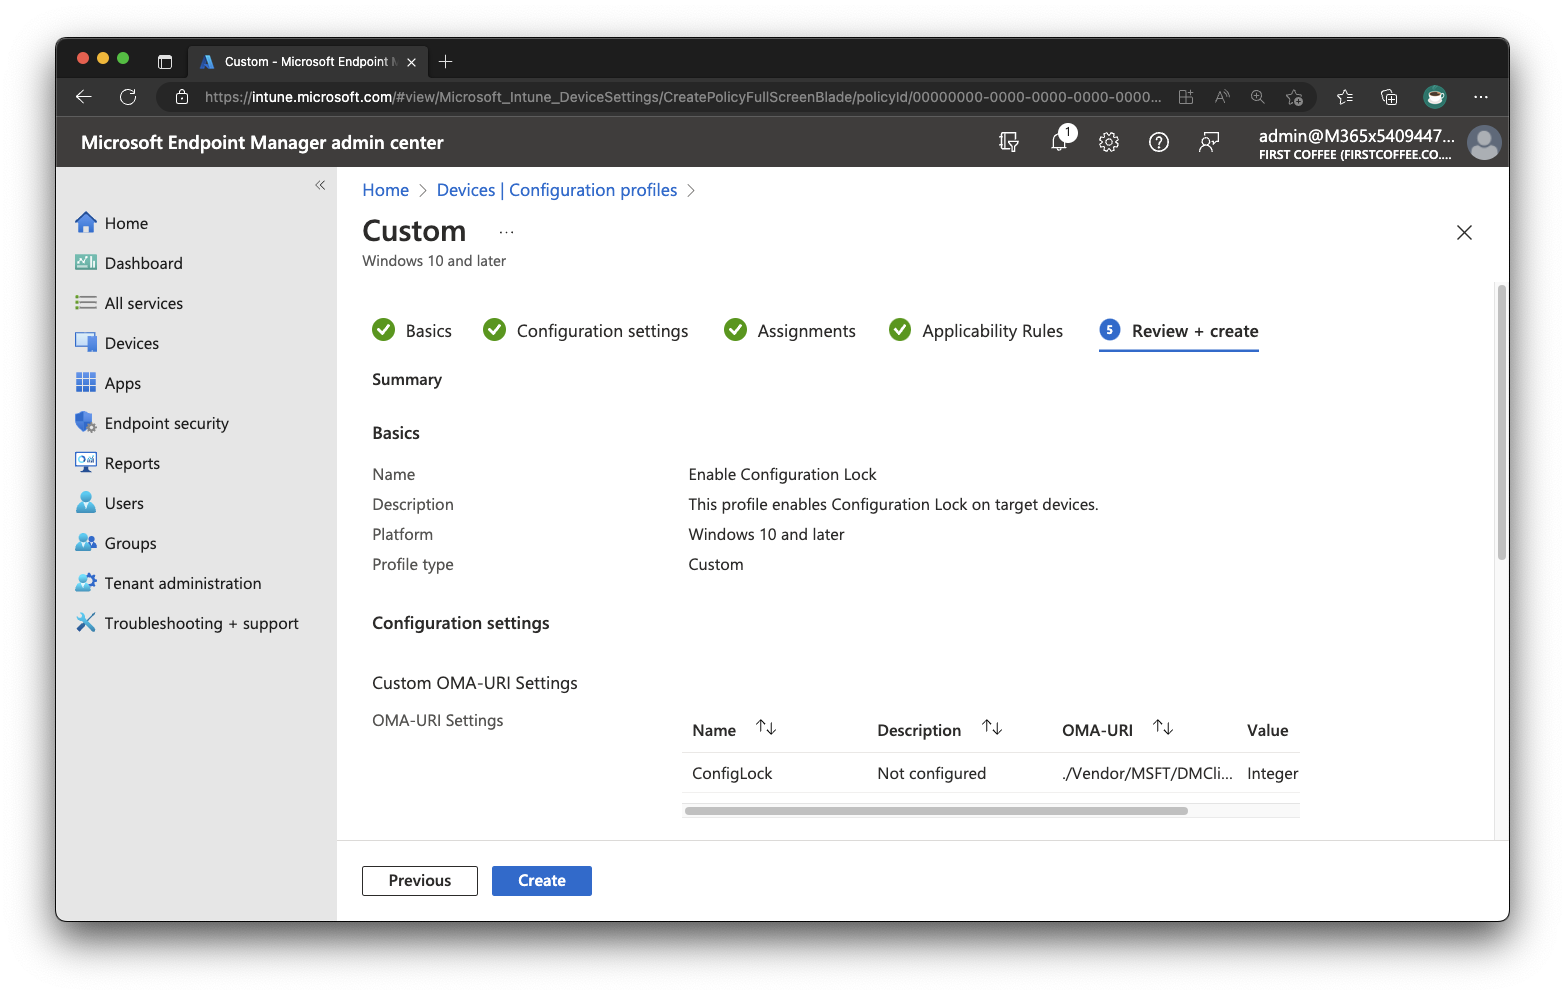Toggle sorting on the Name column
This screenshot has width=1565, height=995.
[x=766, y=727]
